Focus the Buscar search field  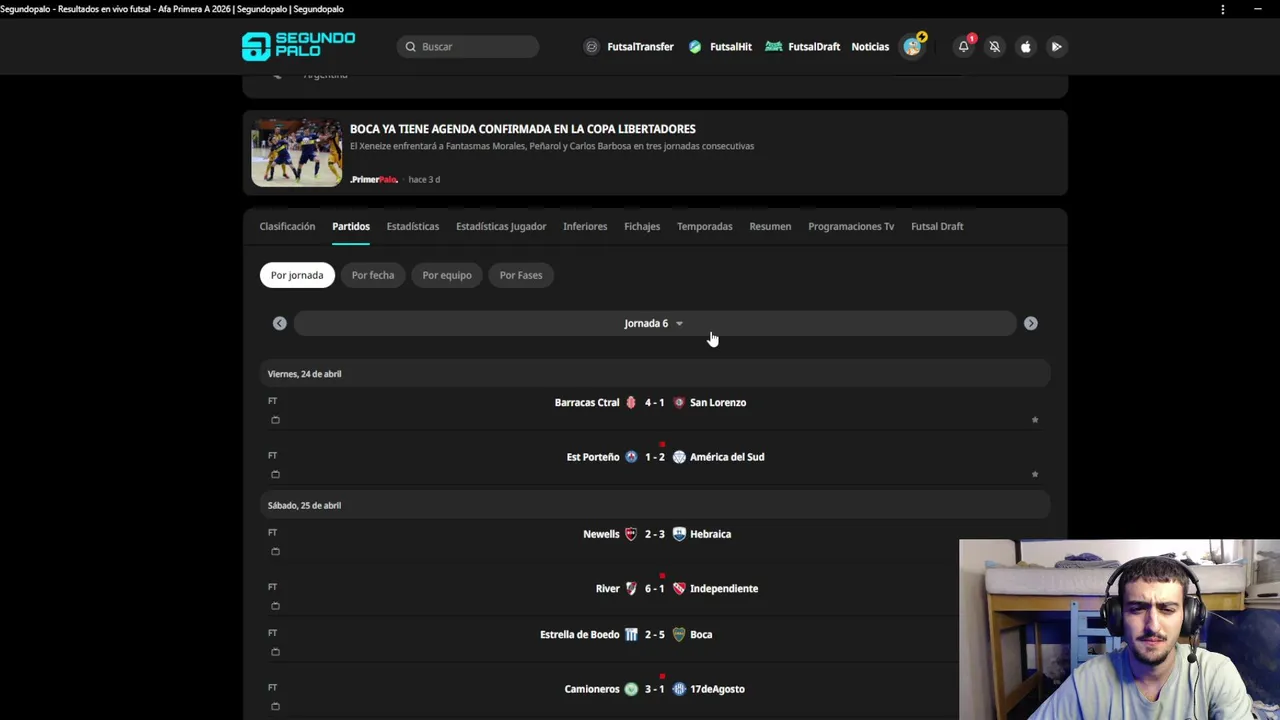tap(468, 46)
